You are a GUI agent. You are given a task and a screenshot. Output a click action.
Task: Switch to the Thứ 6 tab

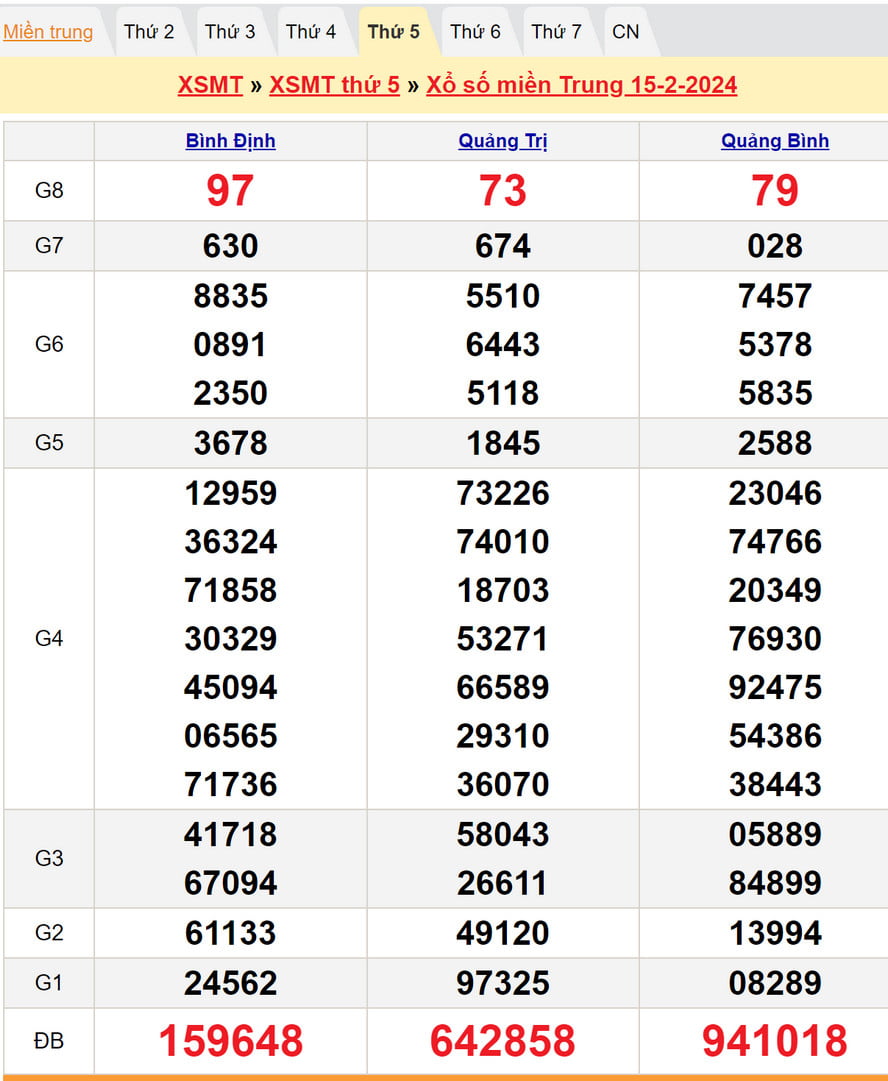[475, 32]
